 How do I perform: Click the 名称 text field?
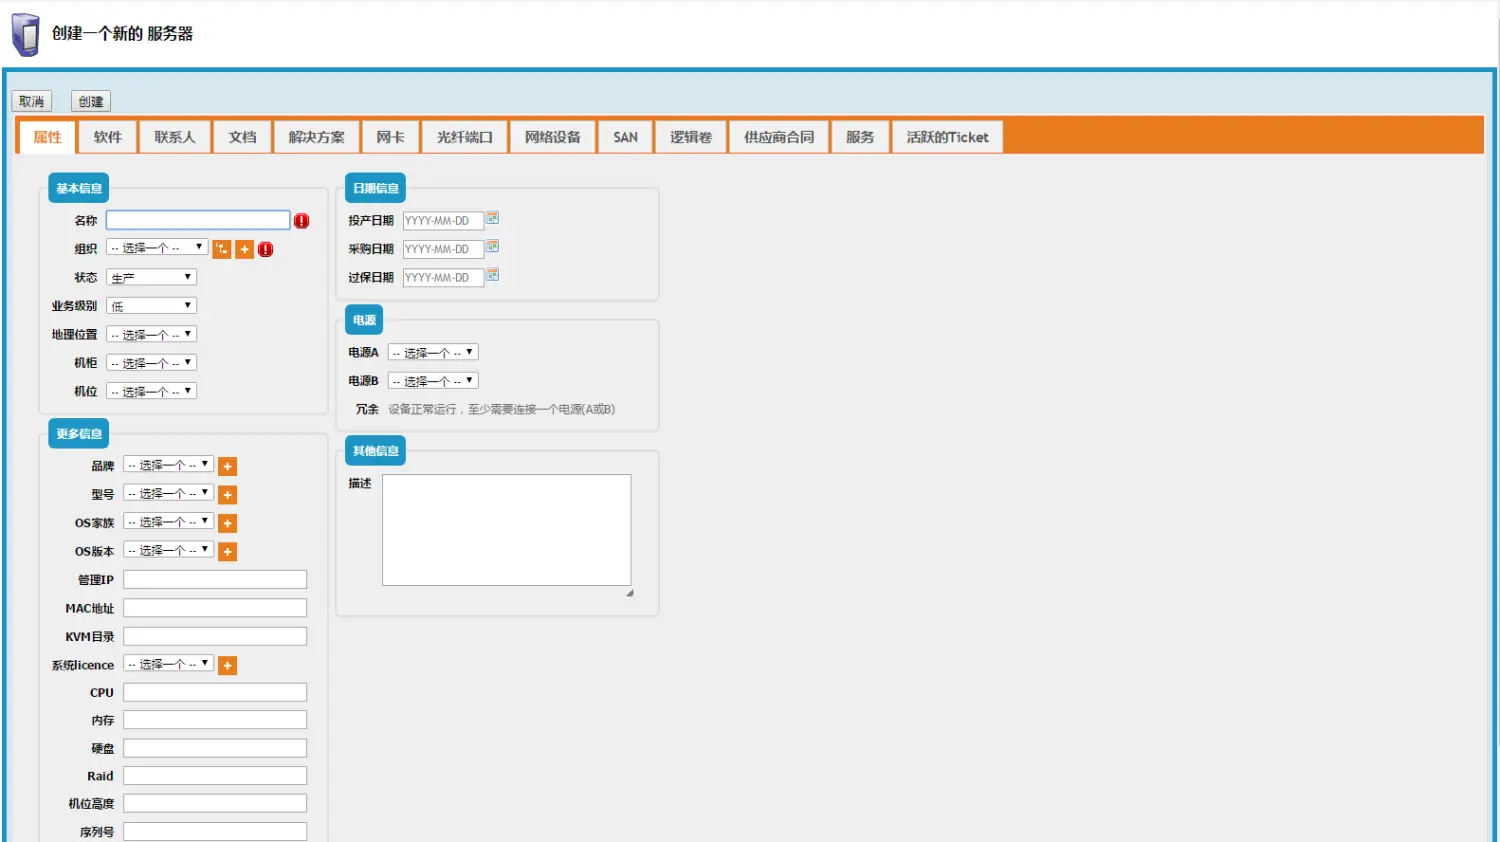pyautogui.click(x=198, y=220)
